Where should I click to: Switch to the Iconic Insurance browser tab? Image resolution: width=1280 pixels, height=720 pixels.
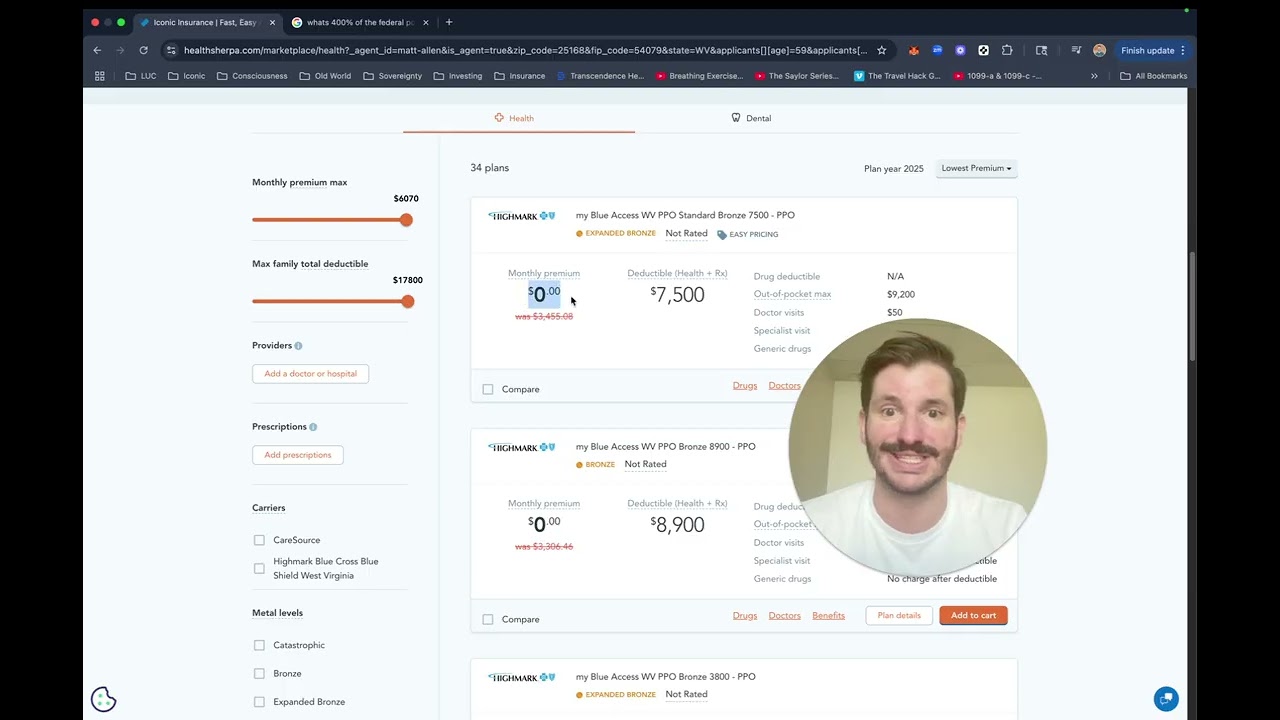click(207, 22)
